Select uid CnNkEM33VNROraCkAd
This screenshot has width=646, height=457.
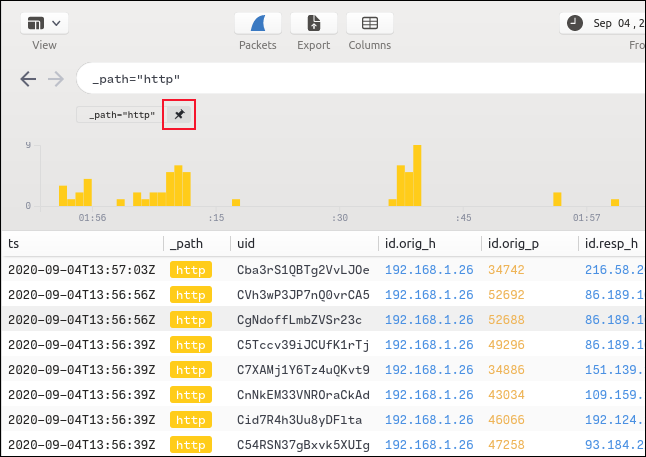click(303, 395)
